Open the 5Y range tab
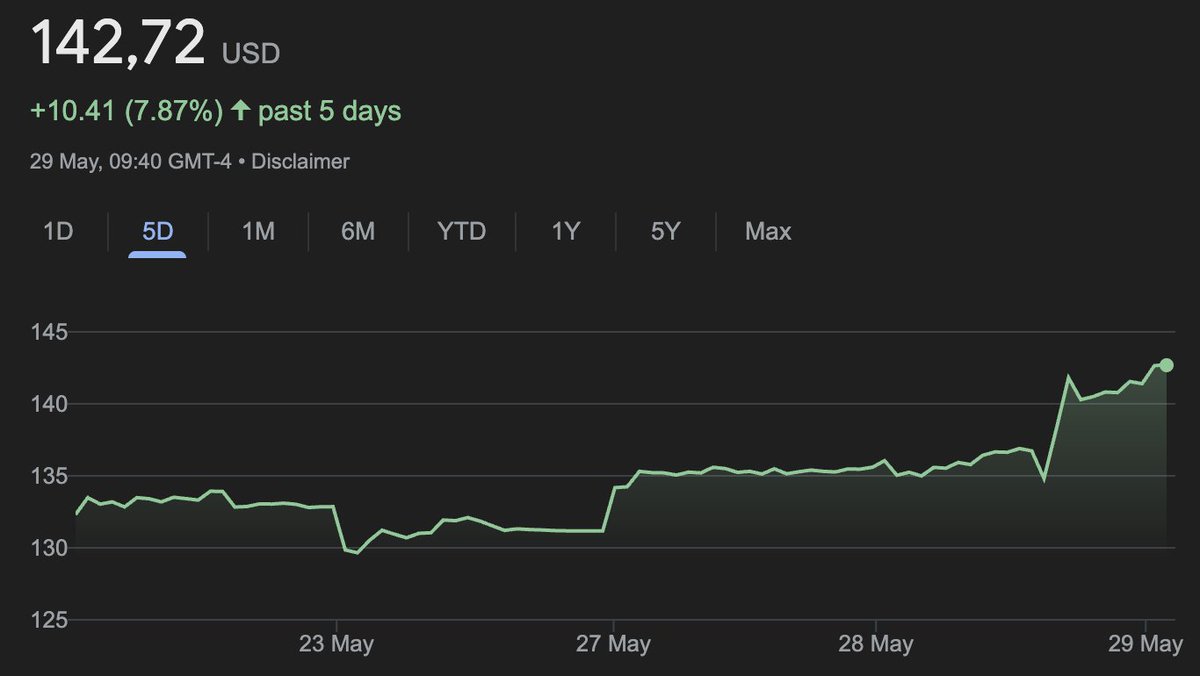Screen dimensions: 1200x676 click(665, 232)
